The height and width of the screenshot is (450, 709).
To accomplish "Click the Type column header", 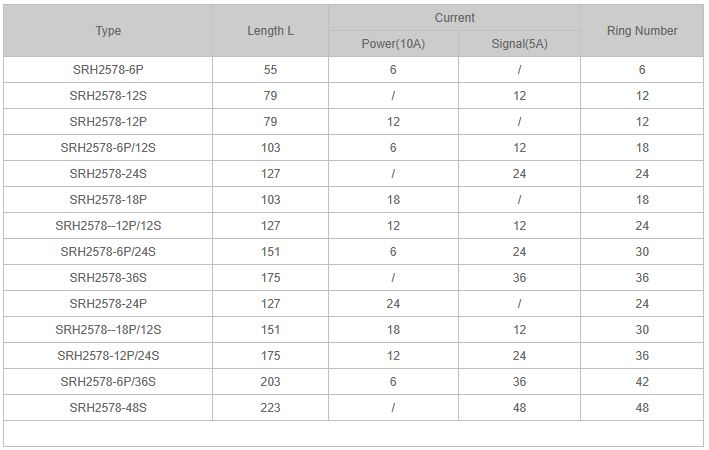I will click(x=108, y=31).
